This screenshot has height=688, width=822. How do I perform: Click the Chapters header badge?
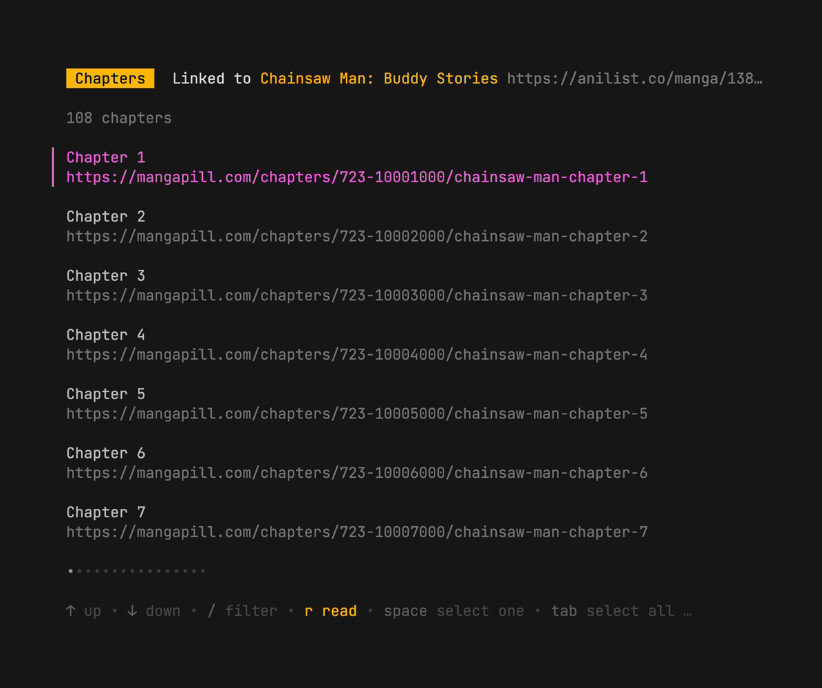click(110, 78)
